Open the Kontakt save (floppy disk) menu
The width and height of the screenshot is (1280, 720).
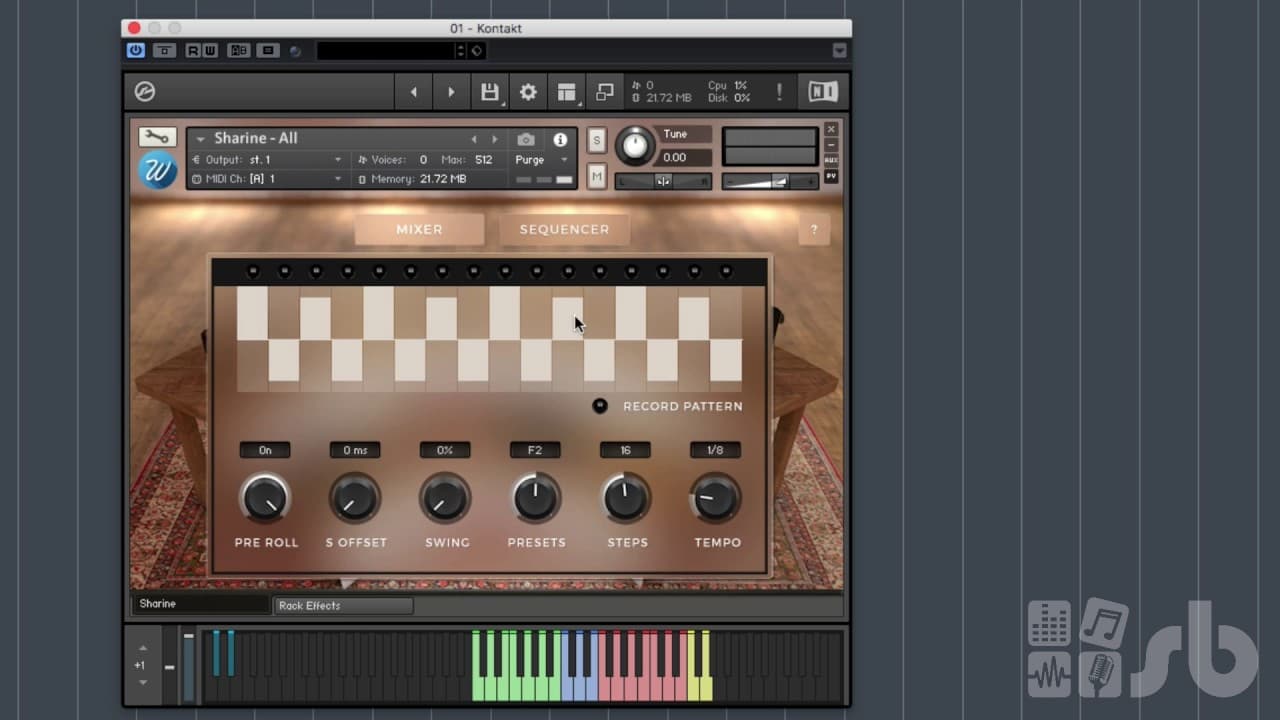tap(490, 92)
